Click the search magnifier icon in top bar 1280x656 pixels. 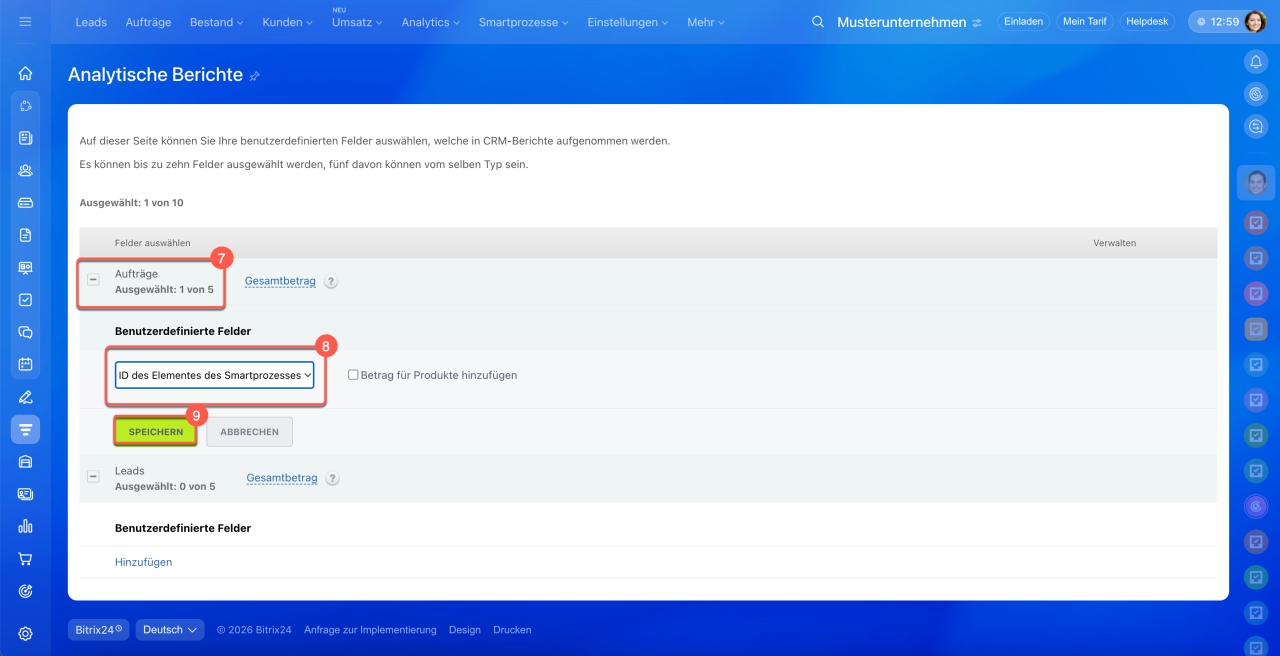click(x=818, y=22)
